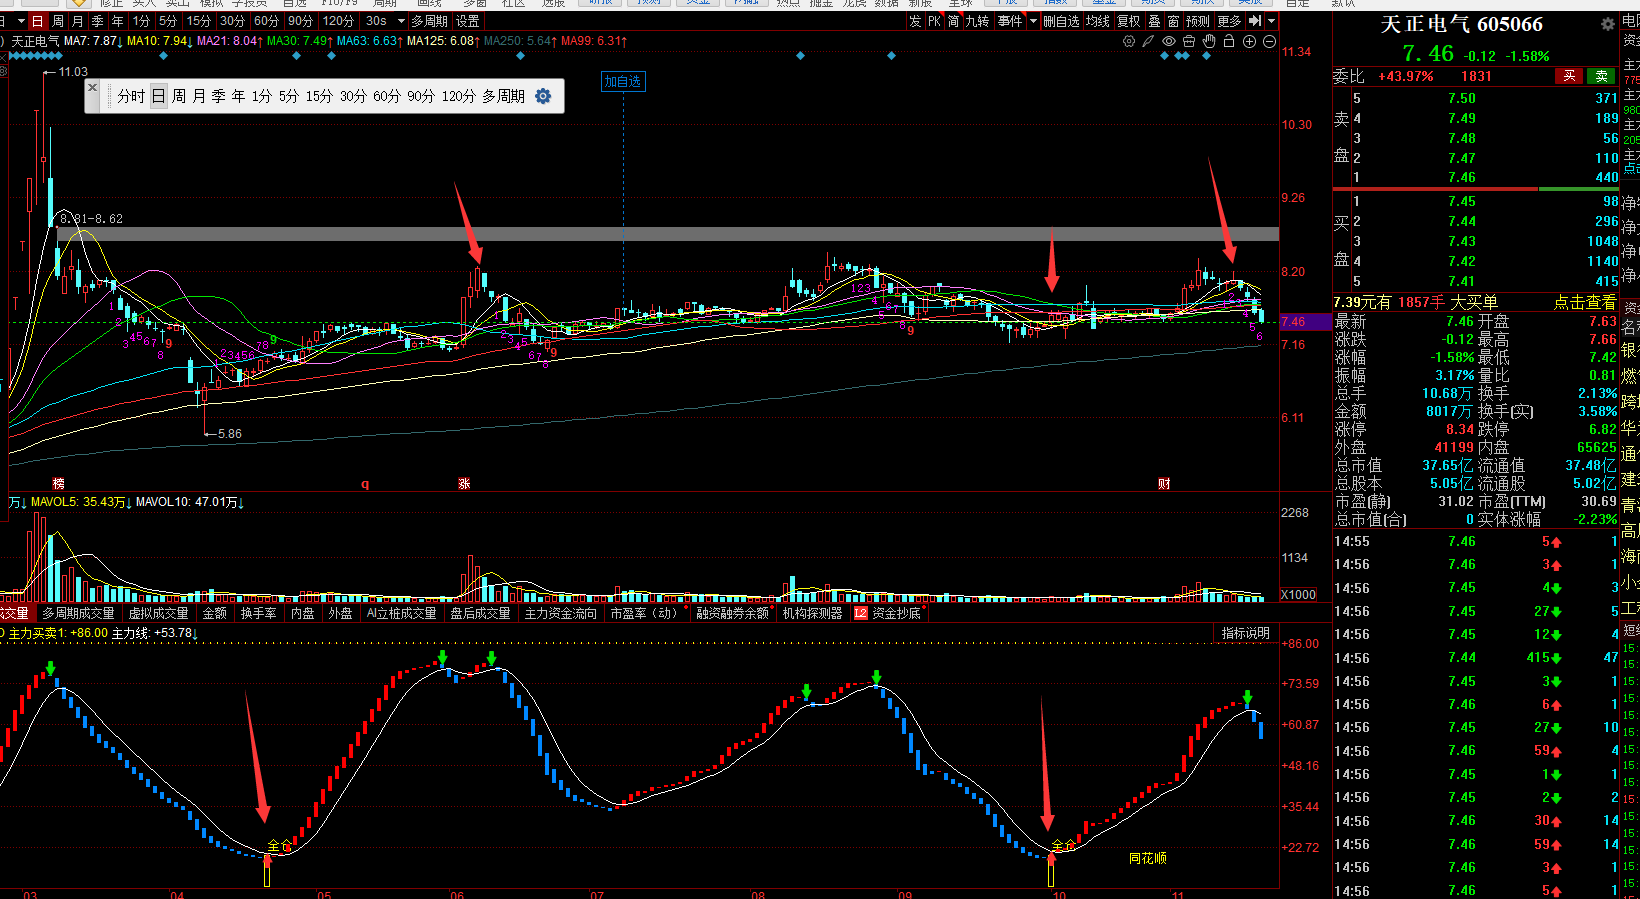The image size is (1640, 899).
Task: Open 复权 adjustment option
Action: [1129, 21]
